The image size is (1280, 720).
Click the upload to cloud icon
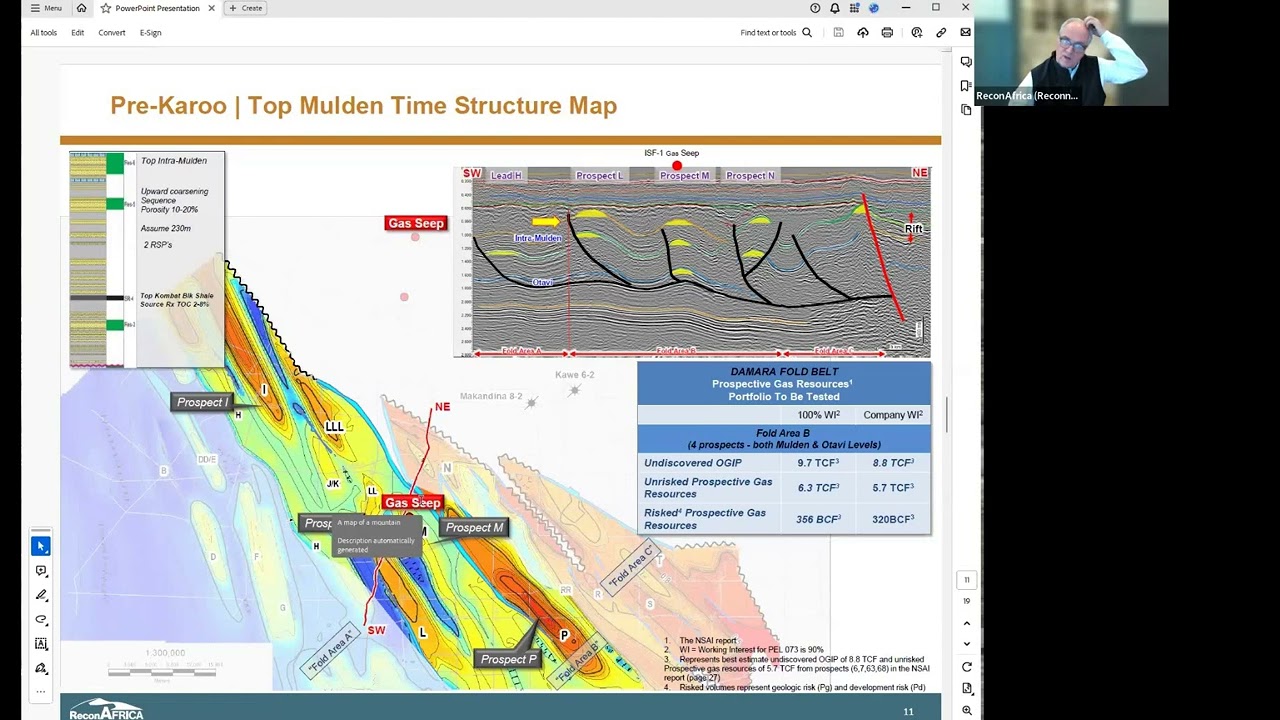pyautogui.click(x=863, y=33)
